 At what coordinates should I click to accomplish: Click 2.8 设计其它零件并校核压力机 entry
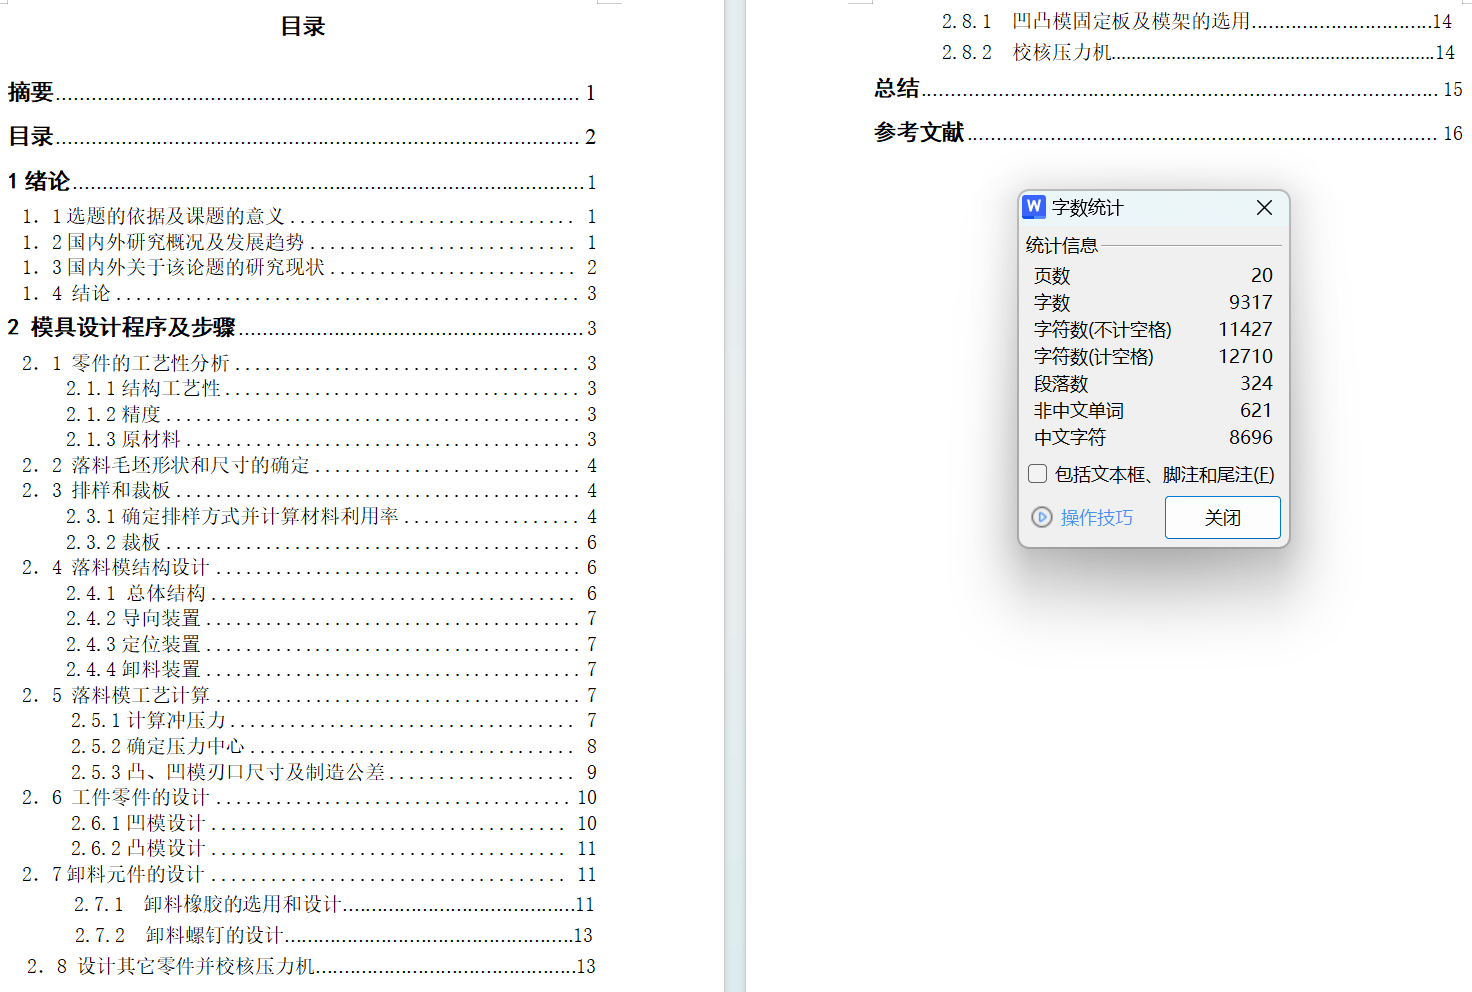(x=311, y=966)
